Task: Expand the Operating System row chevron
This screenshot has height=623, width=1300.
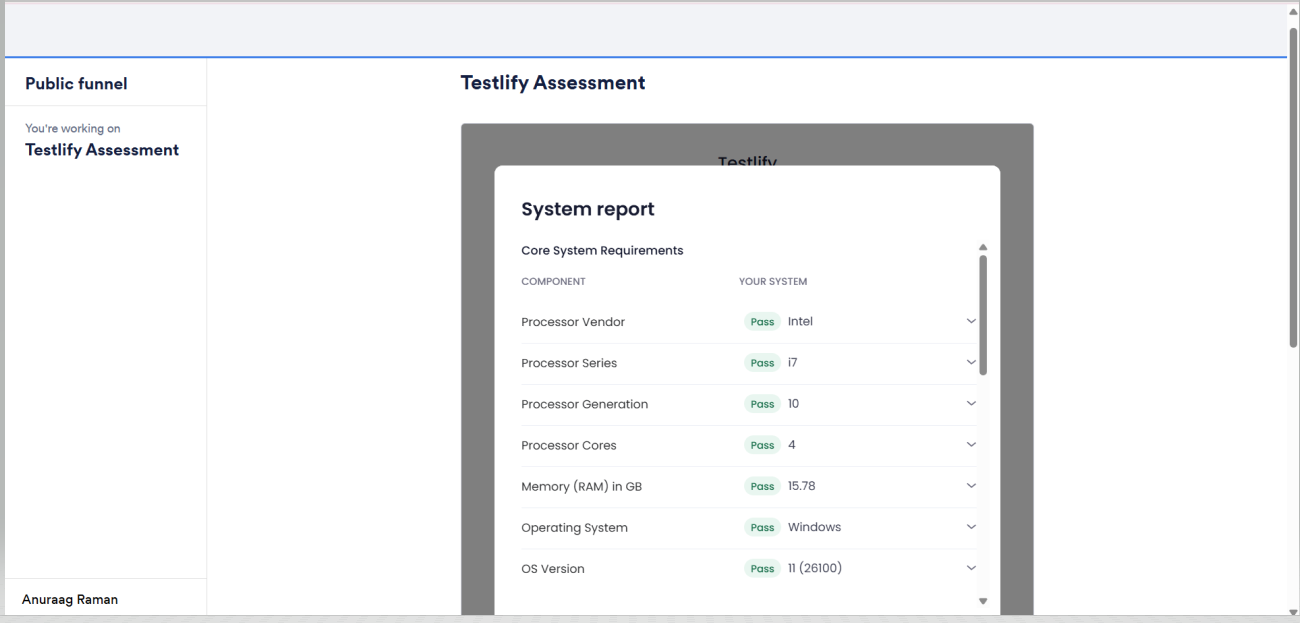Action: [x=970, y=527]
